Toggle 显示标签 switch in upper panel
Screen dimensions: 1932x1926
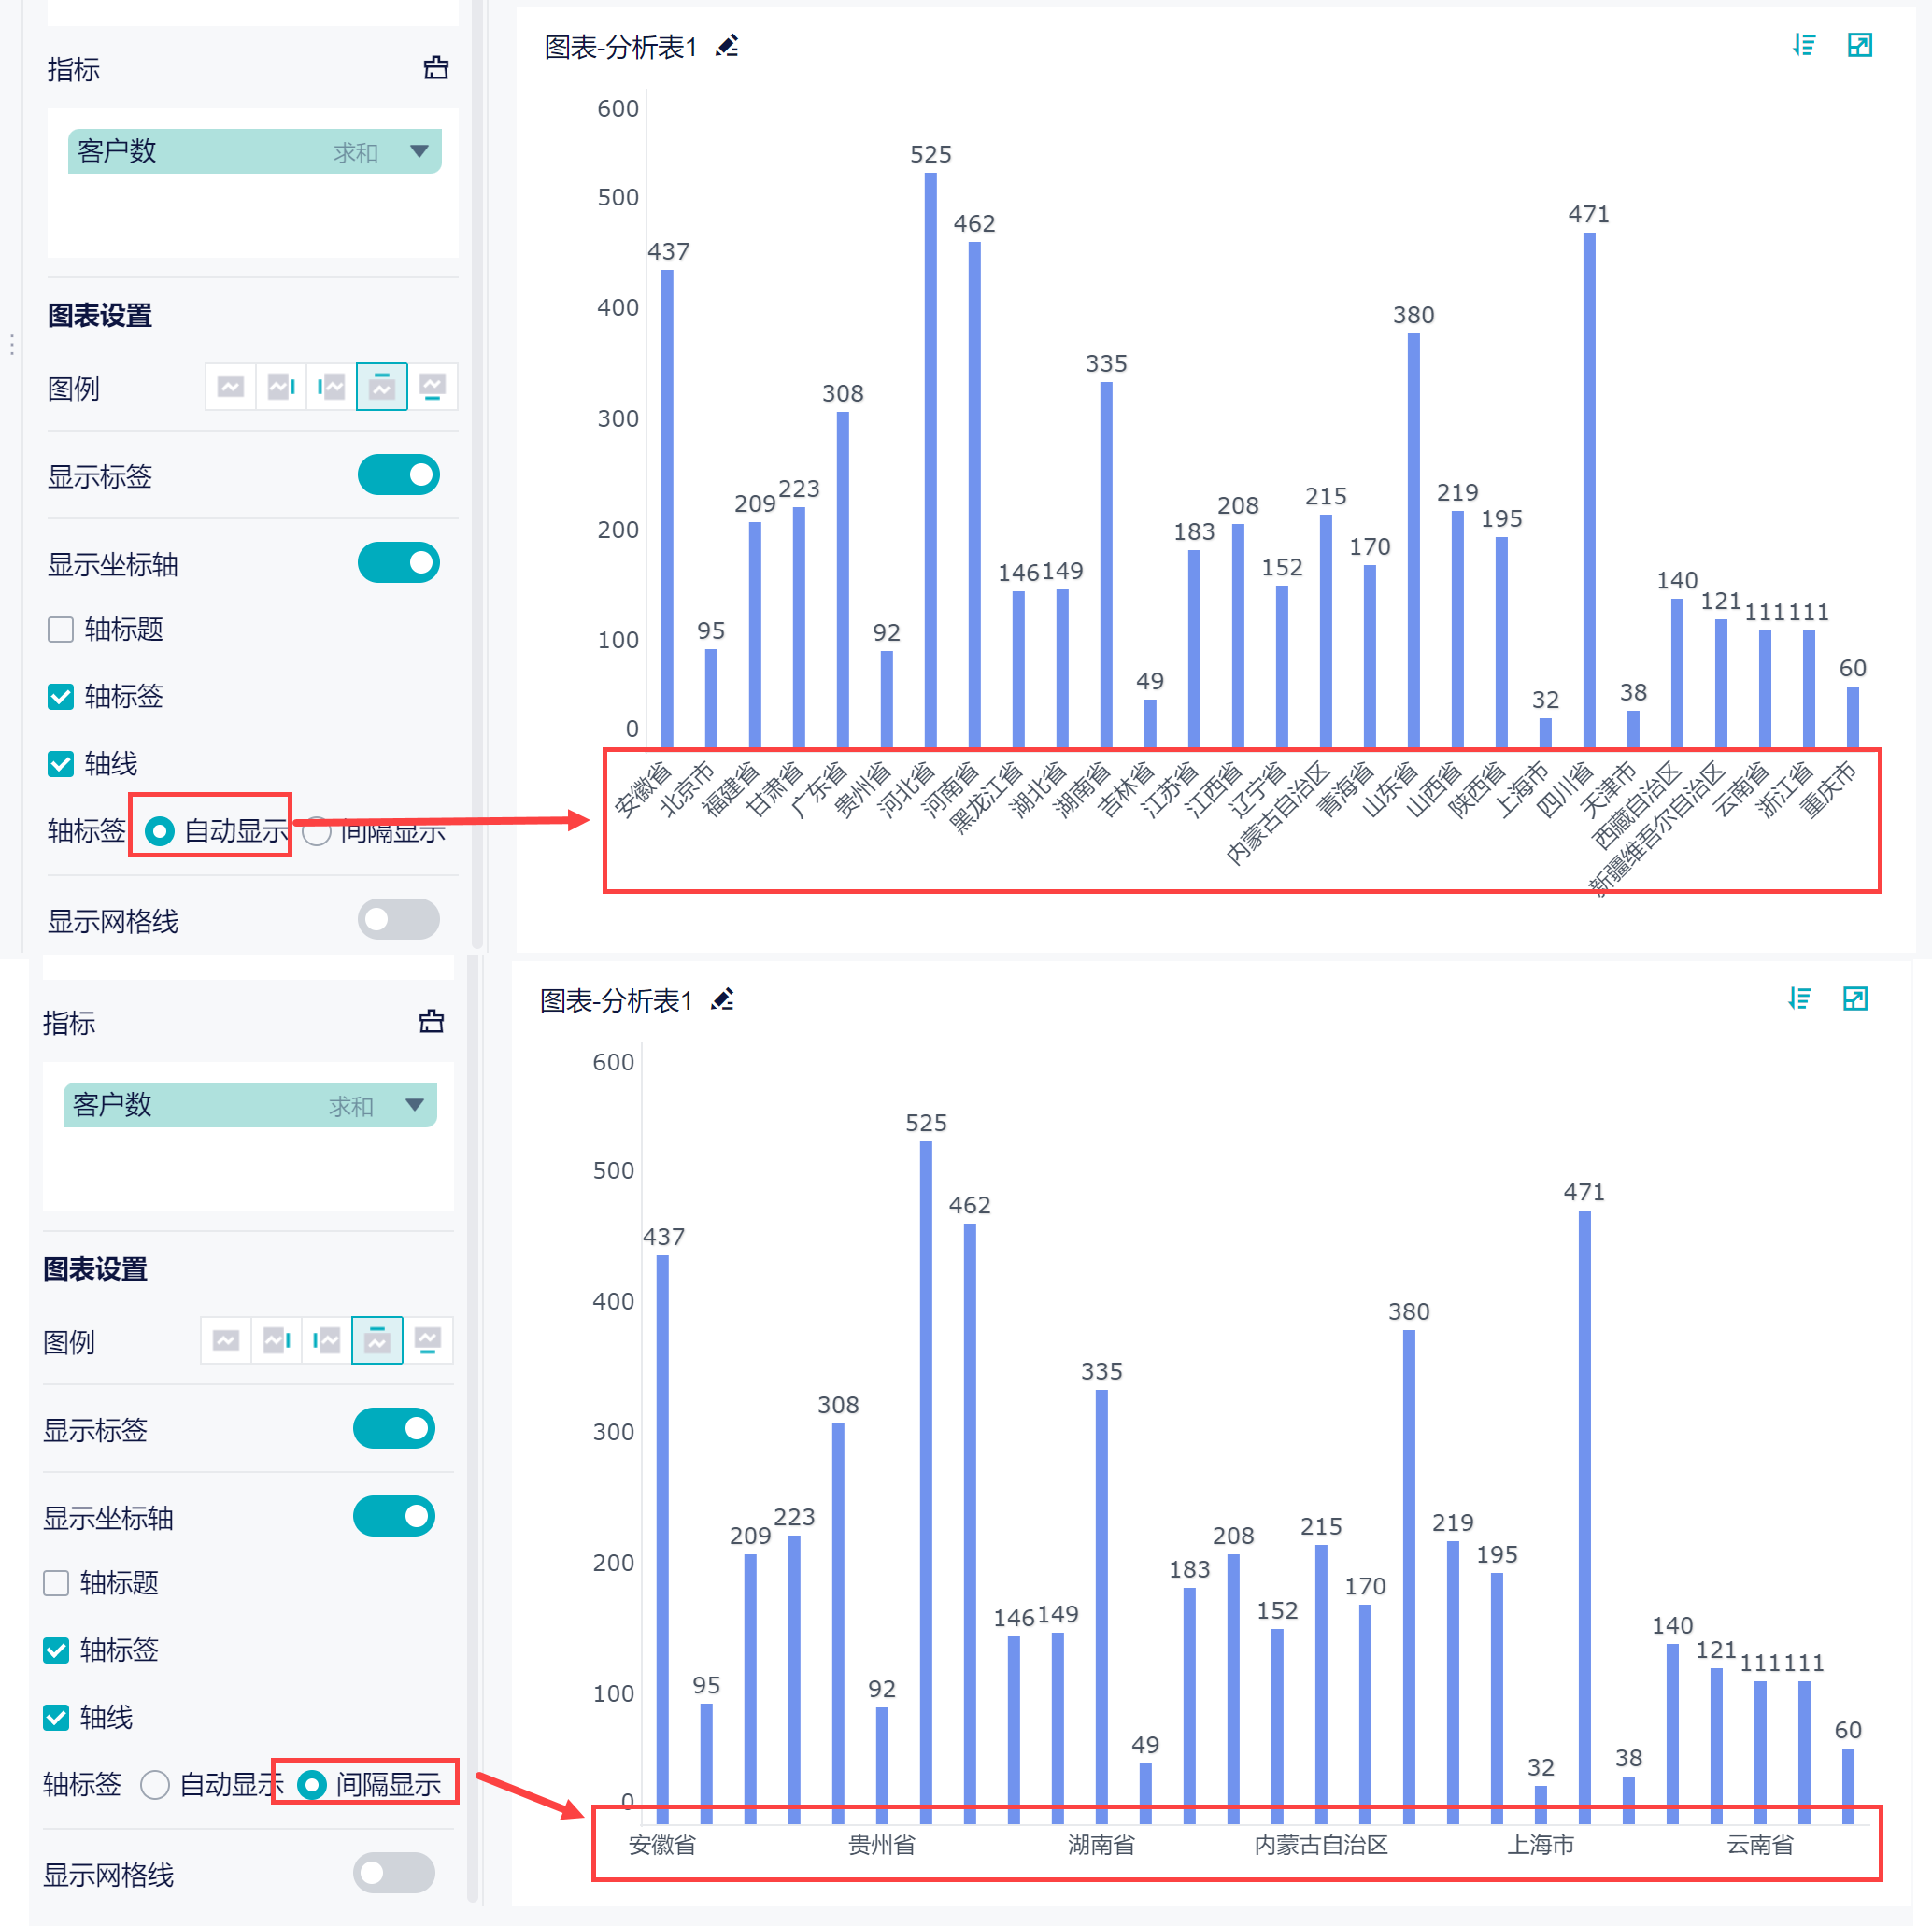click(x=398, y=475)
